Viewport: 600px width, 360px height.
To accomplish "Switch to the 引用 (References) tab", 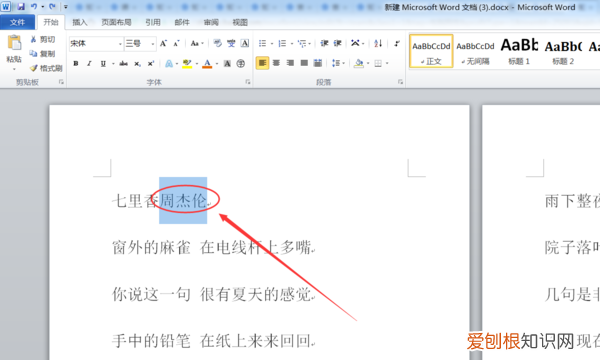I will tap(153, 22).
